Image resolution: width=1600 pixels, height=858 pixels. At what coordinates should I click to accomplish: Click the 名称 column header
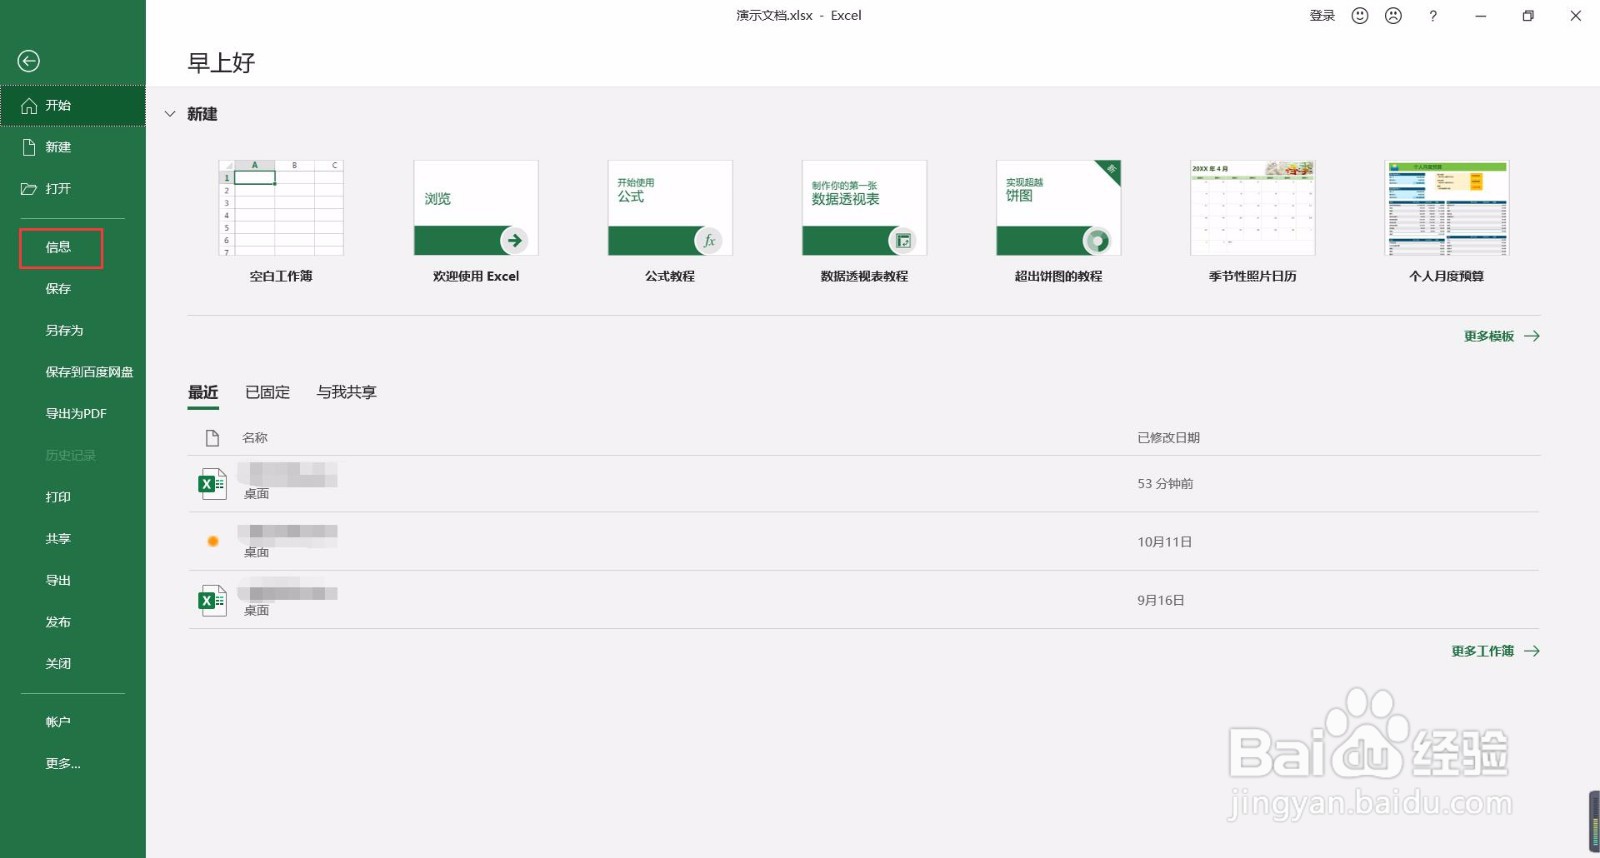pyautogui.click(x=255, y=438)
